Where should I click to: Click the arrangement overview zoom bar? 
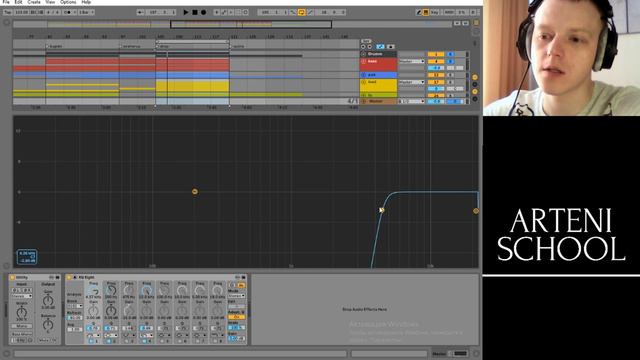click(251, 24)
